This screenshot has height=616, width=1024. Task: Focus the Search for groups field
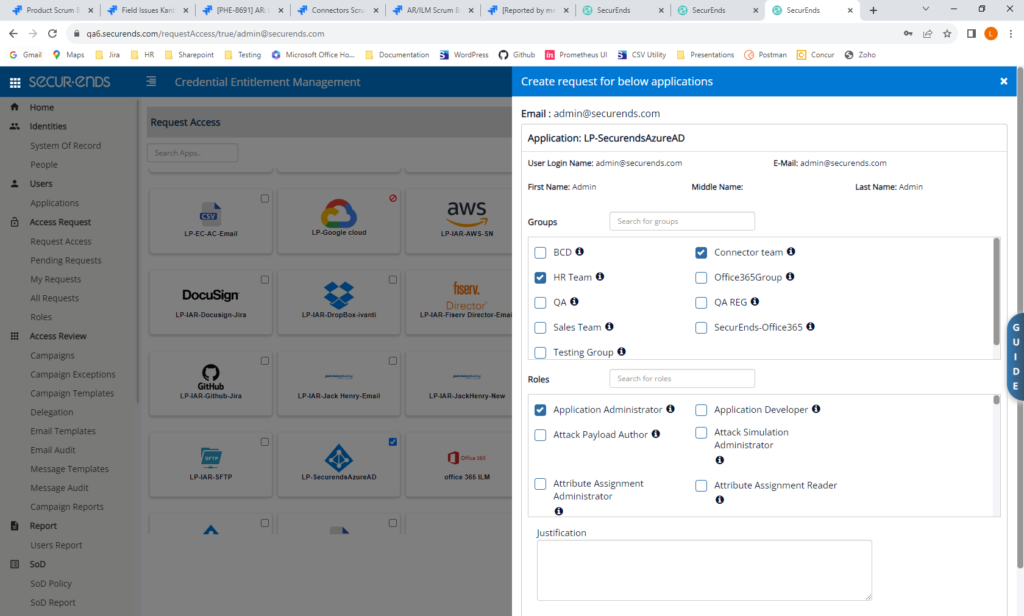682,221
